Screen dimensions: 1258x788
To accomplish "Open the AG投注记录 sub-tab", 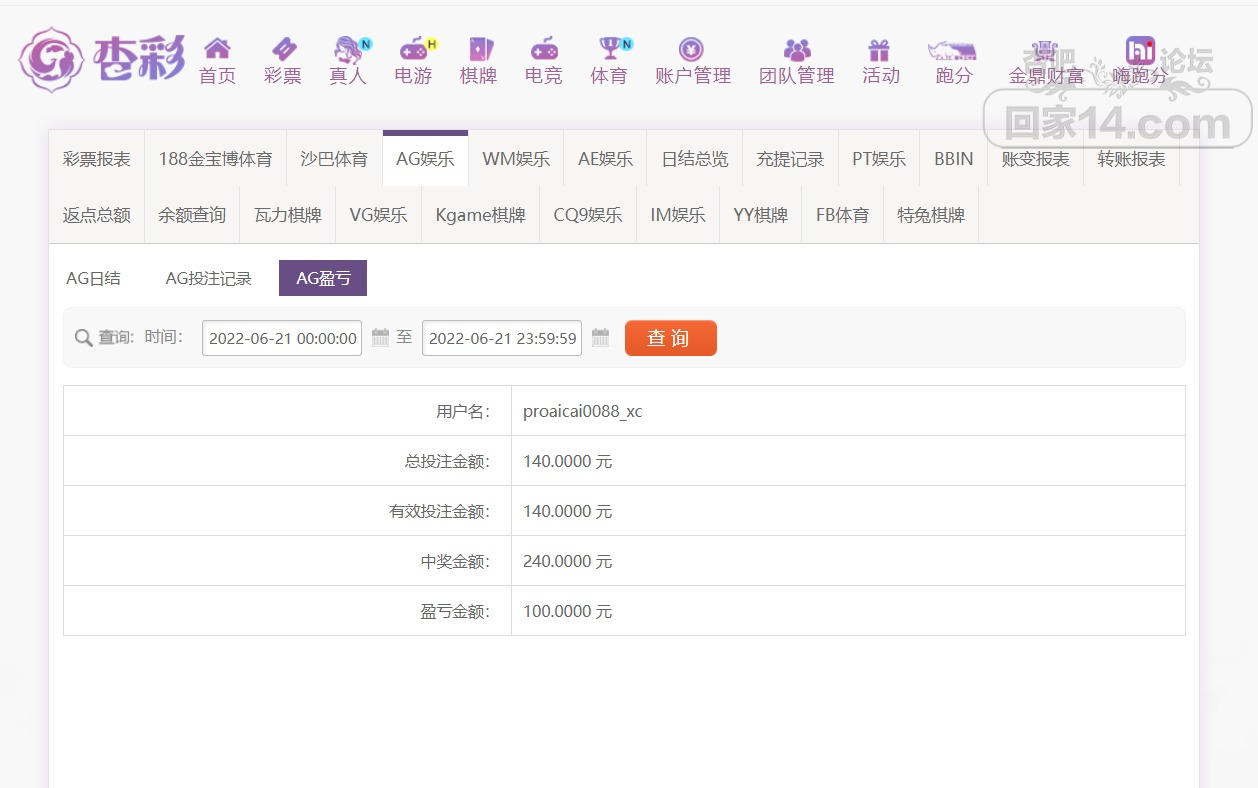I will point(208,279).
